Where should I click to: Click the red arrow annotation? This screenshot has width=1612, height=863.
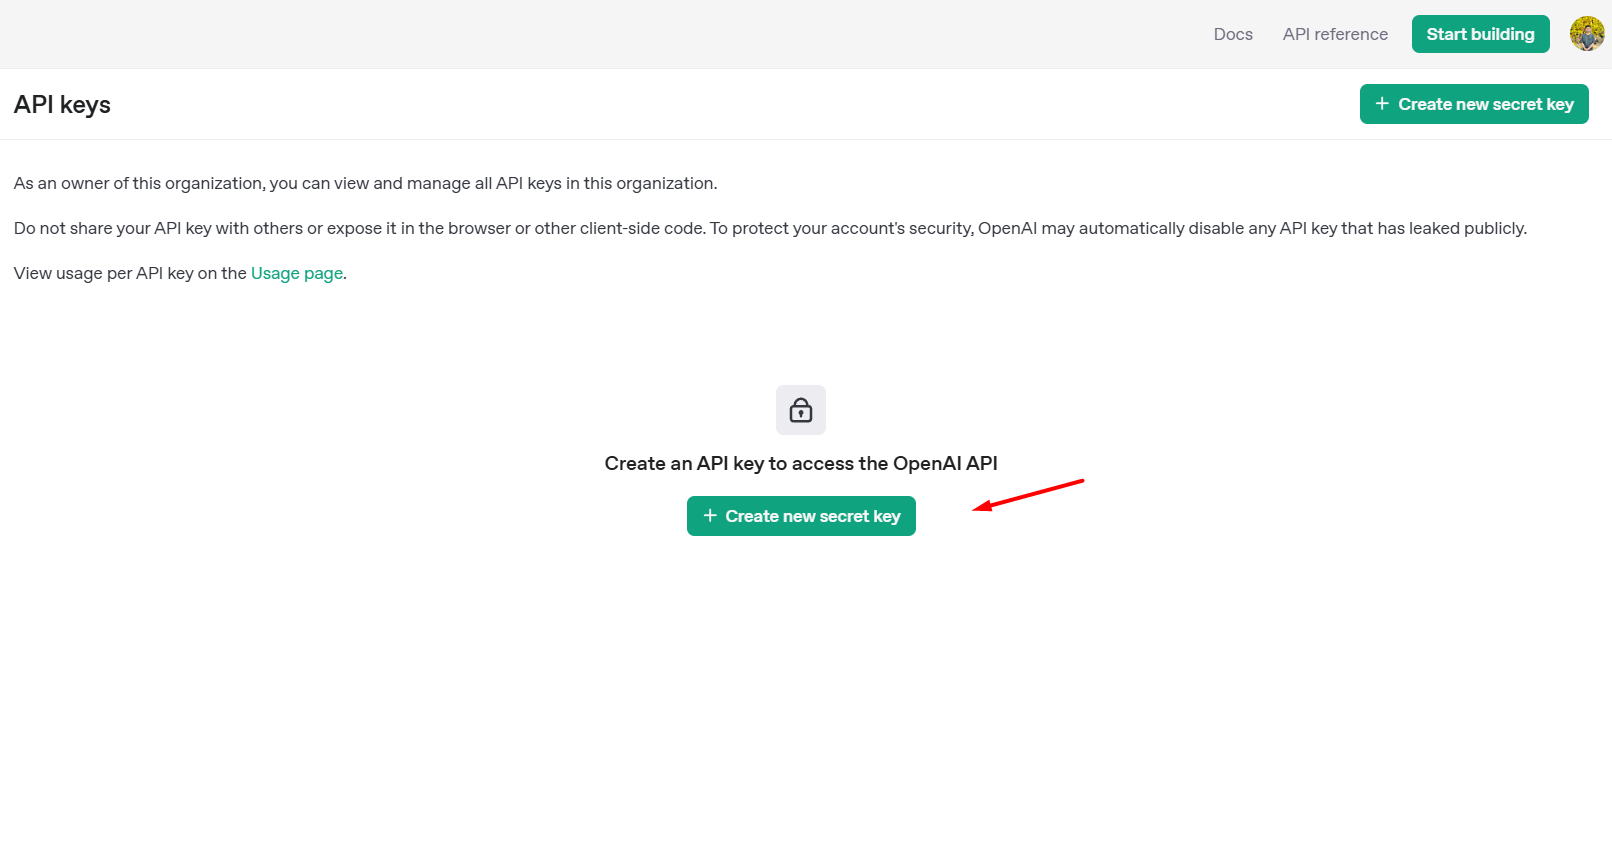[1029, 495]
